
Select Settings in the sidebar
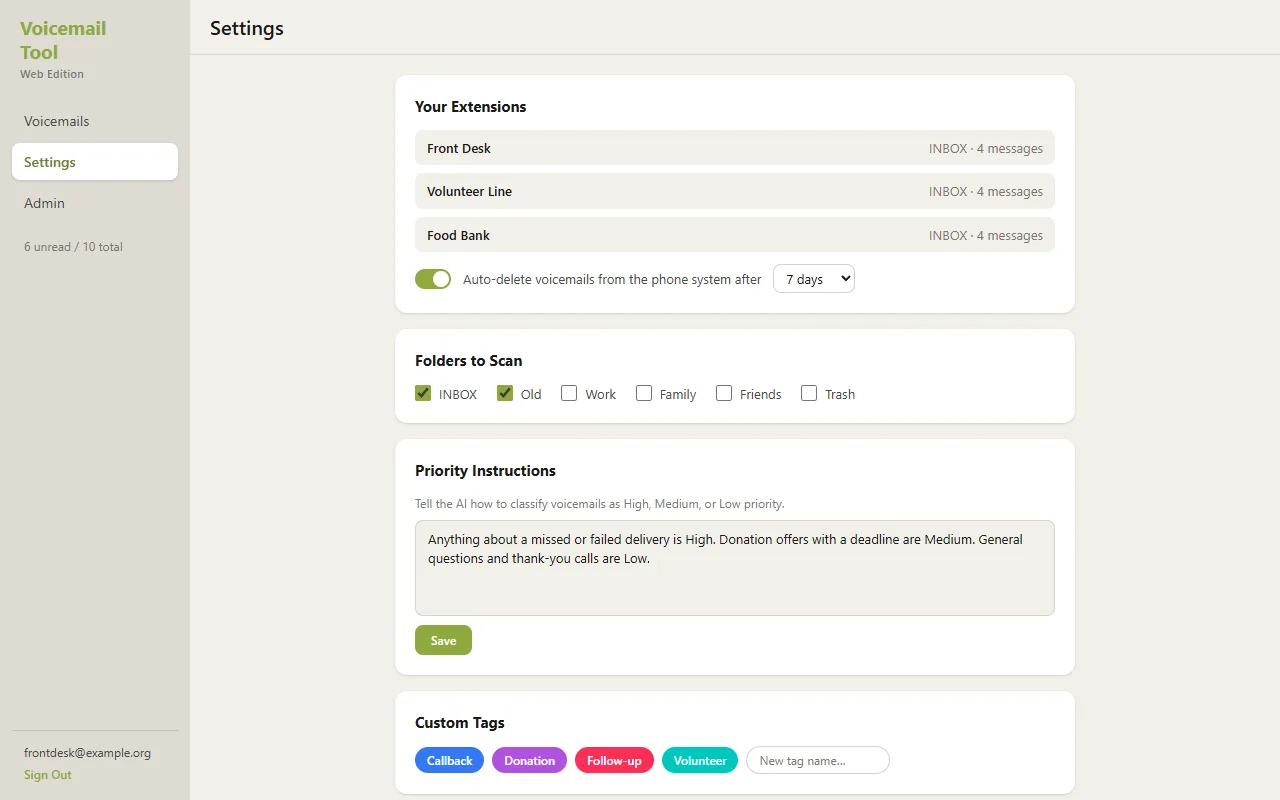[x=95, y=162]
